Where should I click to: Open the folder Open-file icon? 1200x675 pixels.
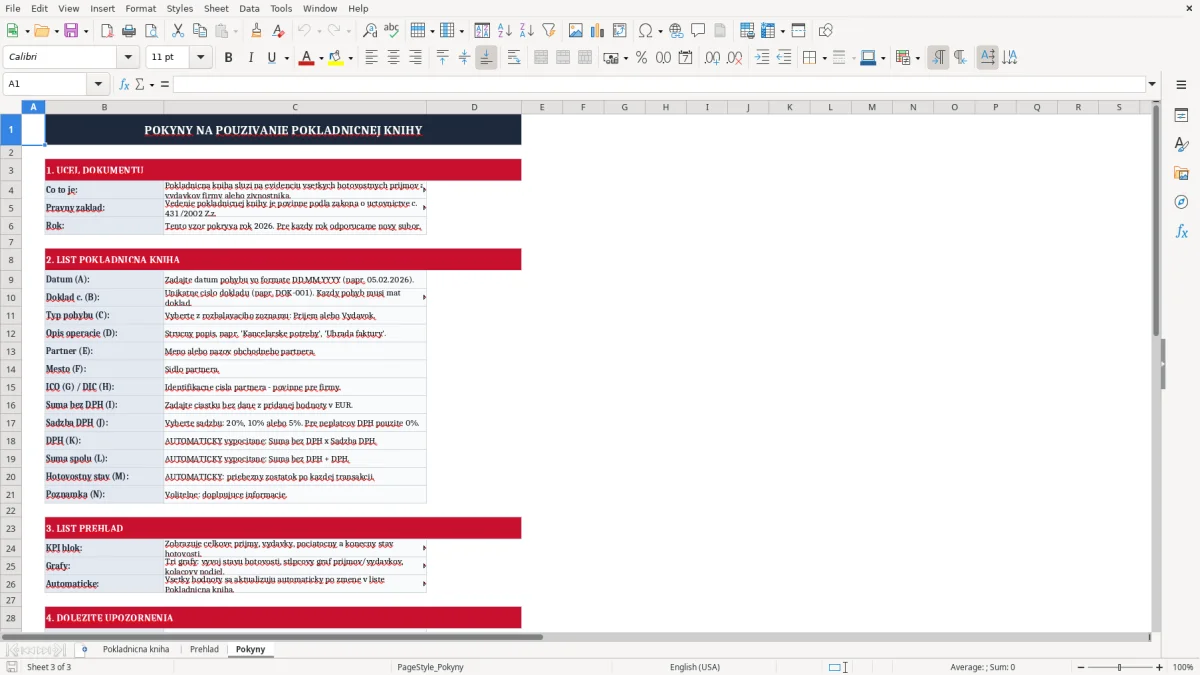(40, 31)
